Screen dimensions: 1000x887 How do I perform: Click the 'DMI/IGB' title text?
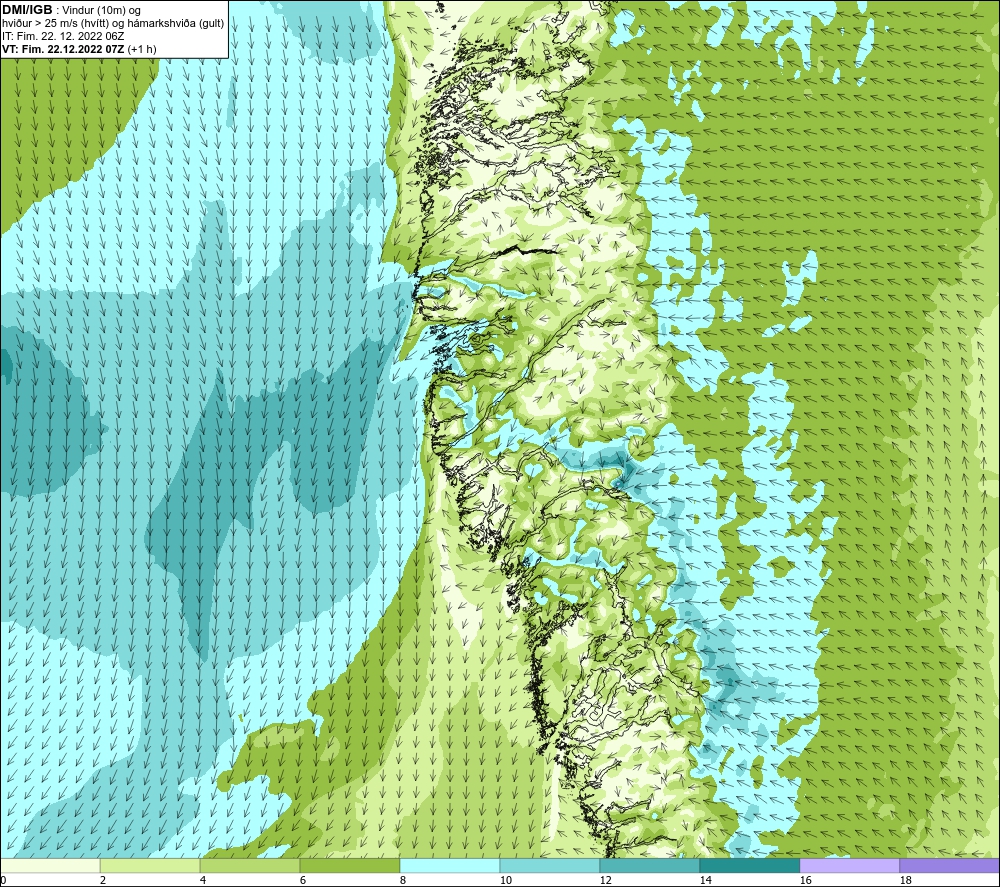point(27,10)
